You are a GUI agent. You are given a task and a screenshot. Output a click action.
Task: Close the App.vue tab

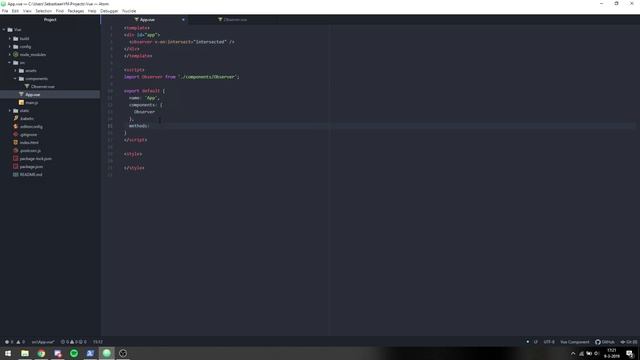tap(183, 20)
